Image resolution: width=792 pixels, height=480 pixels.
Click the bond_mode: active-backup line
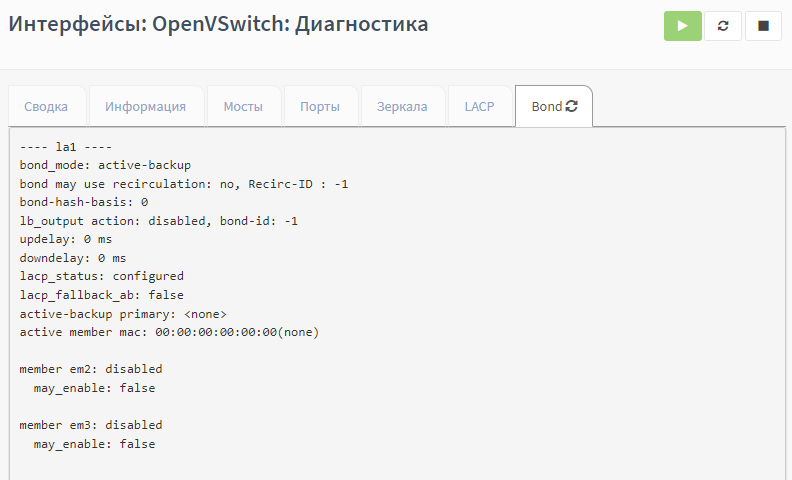[x=105, y=165]
